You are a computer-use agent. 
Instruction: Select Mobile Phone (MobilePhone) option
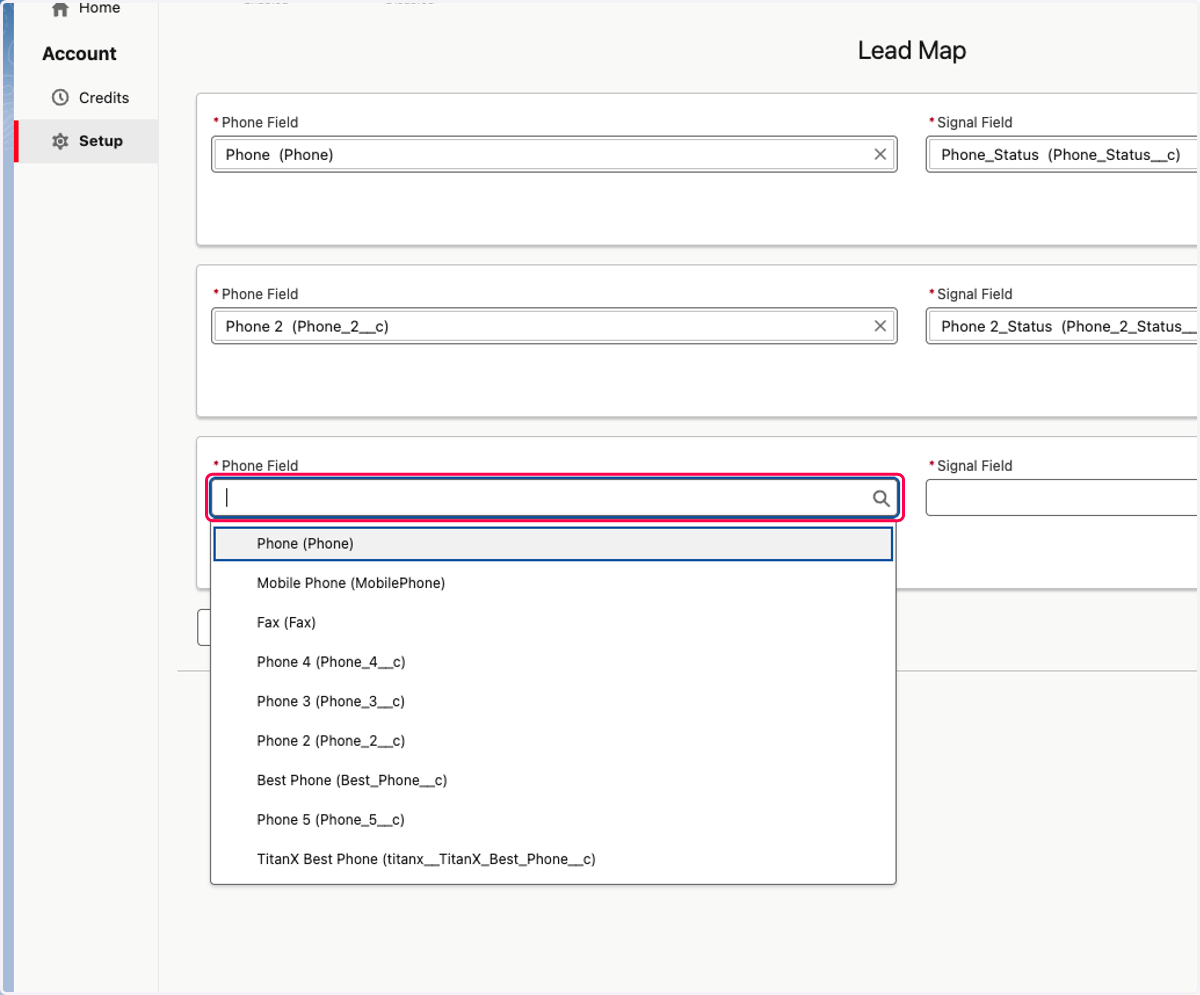tap(553, 583)
